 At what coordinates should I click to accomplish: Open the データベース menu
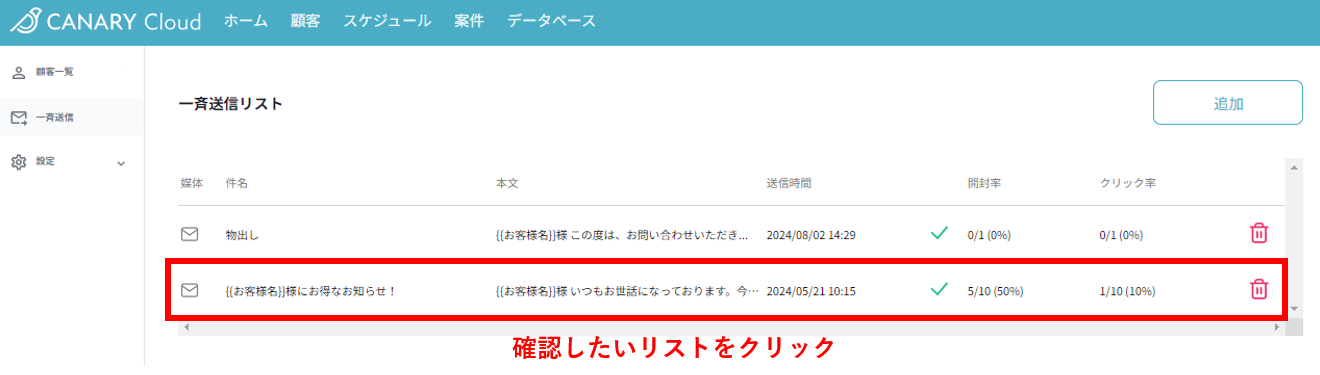(x=551, y=21)
